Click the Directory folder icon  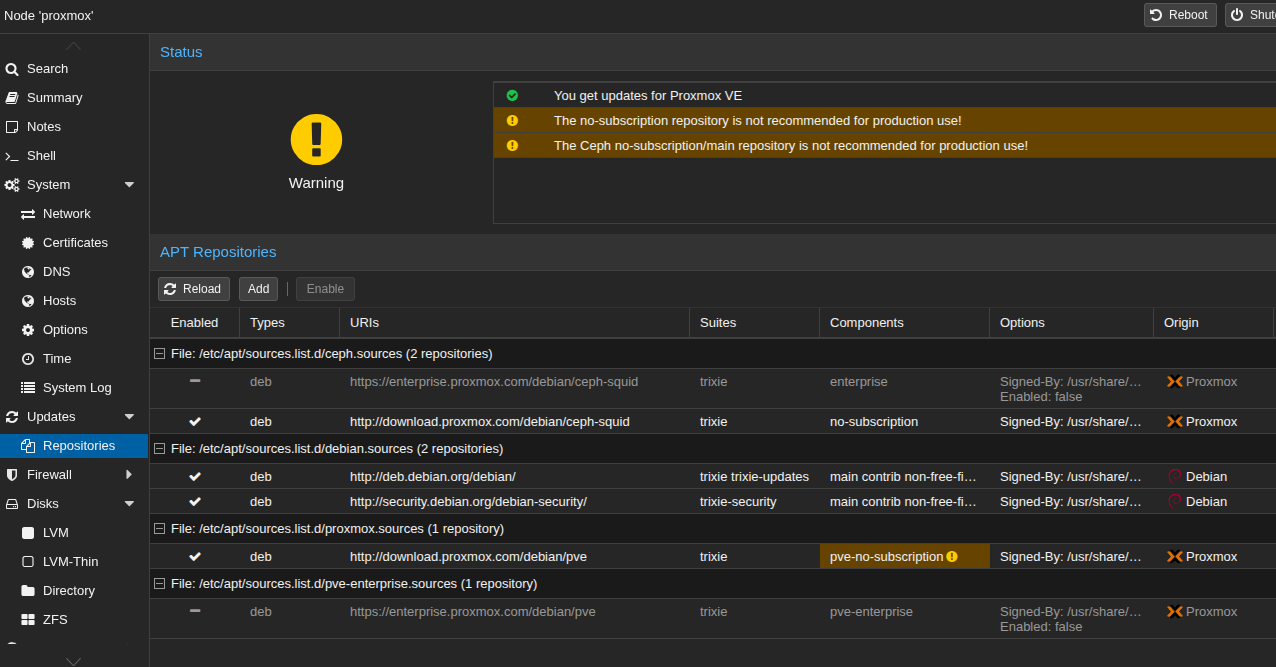28,591
